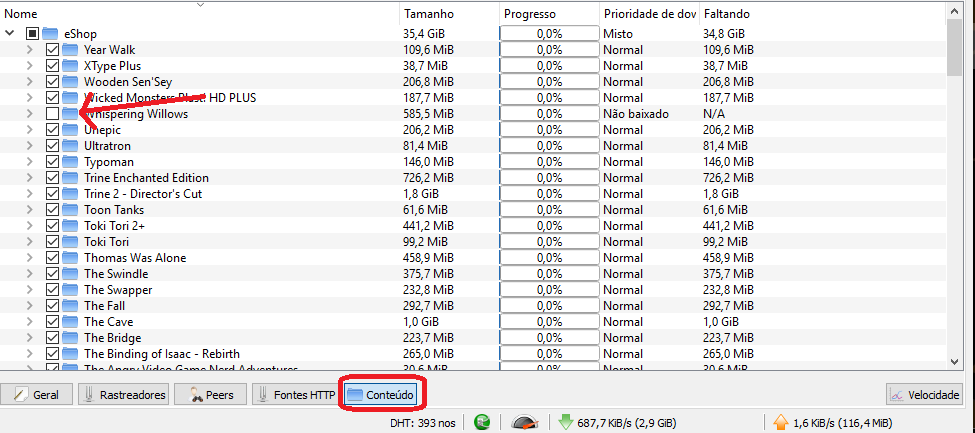Click the The Swindle folder icon
Image resolution: width=975 pixels, height=433 pixels.
coord(70,274)
